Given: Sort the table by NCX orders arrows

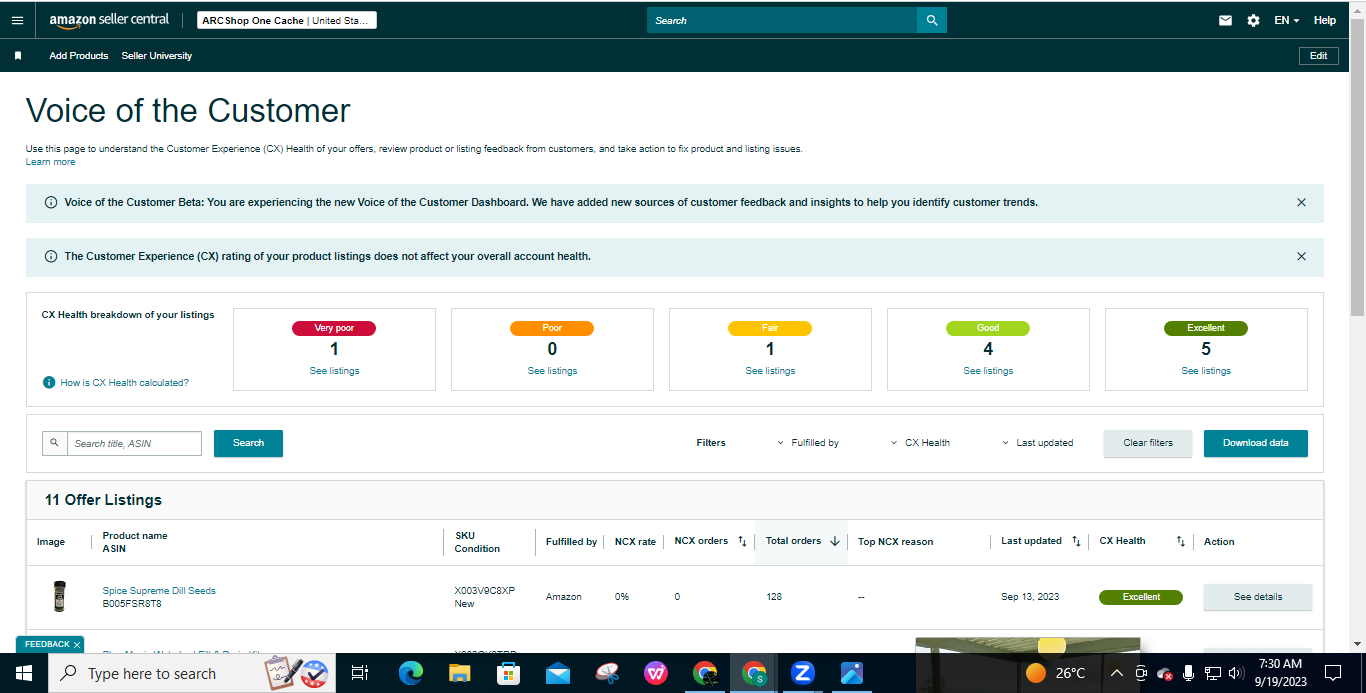Looking at the screenshot, I should click(x=742, y=541).
